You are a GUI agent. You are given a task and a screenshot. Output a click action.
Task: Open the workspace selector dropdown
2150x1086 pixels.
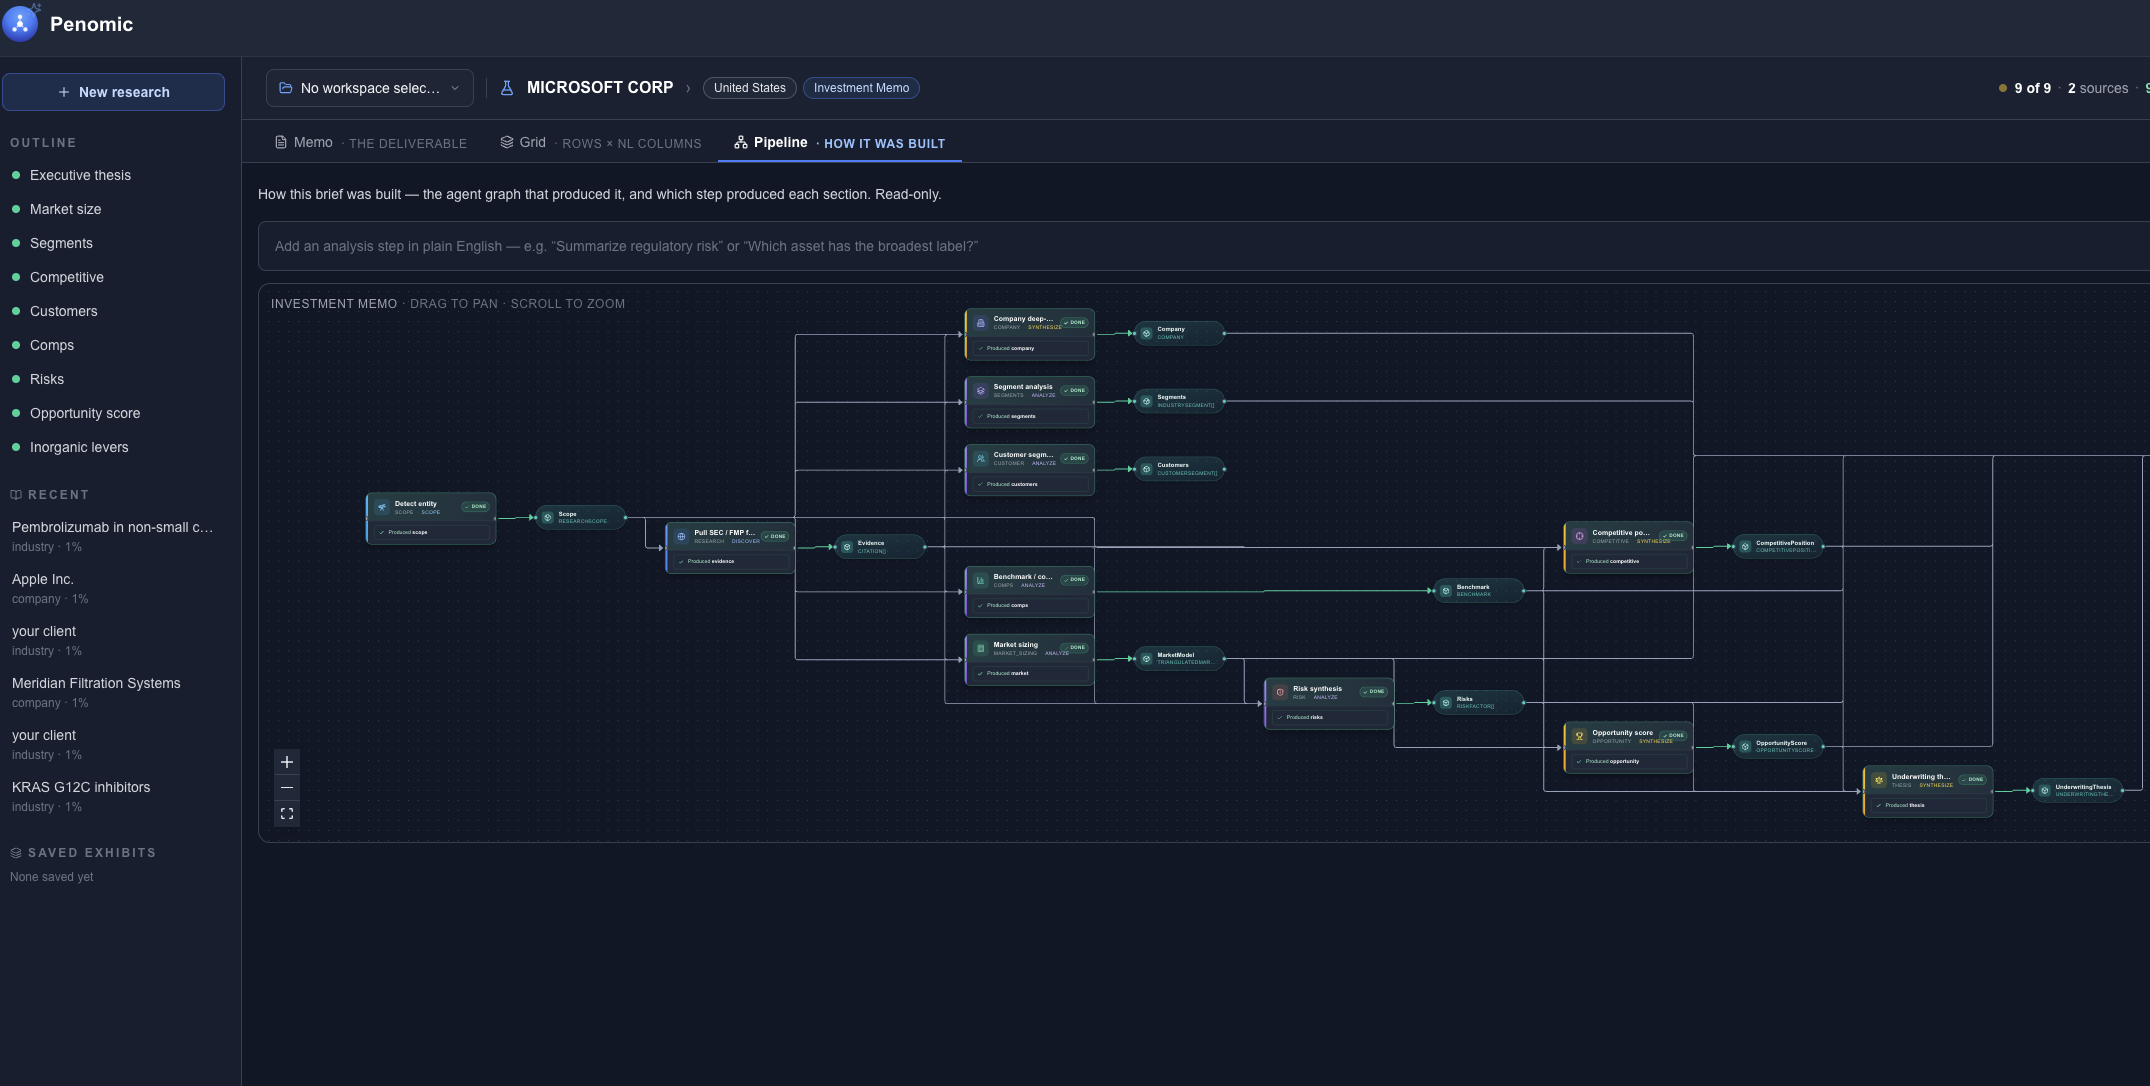370,88
